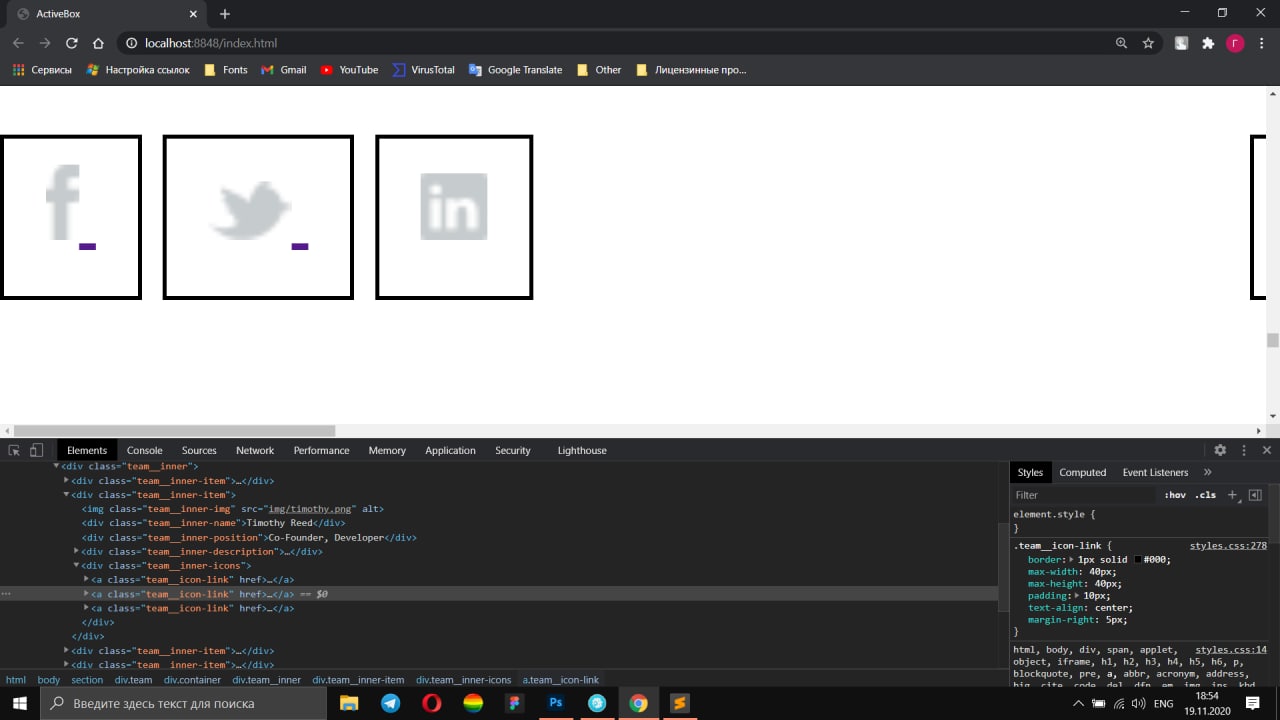Click the Windows Start button
This screenshot has height=720, width=1280.
19,703
